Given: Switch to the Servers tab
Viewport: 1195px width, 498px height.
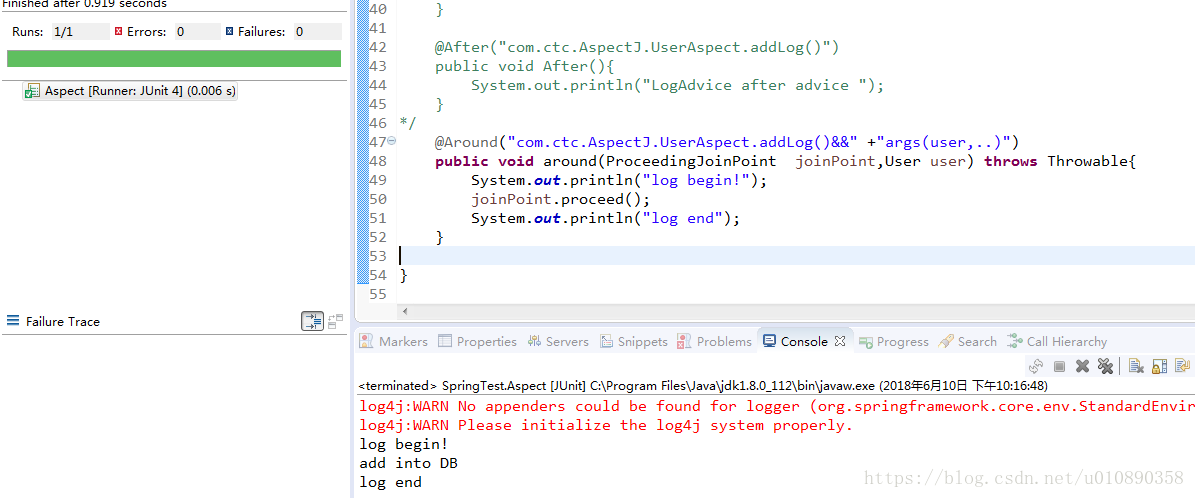Looking at the screenshot, I should click(x=558, y=342).
